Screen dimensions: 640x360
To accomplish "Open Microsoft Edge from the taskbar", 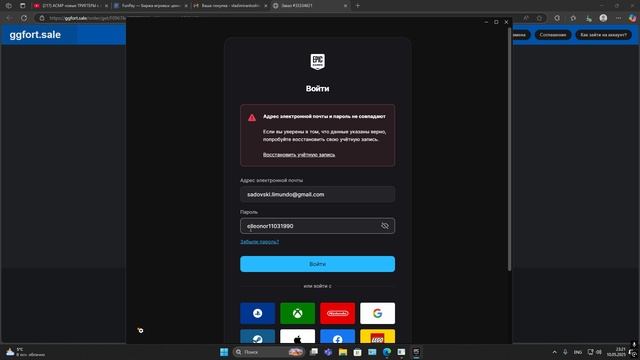I will pyautogui.click(x=387, y=352).
